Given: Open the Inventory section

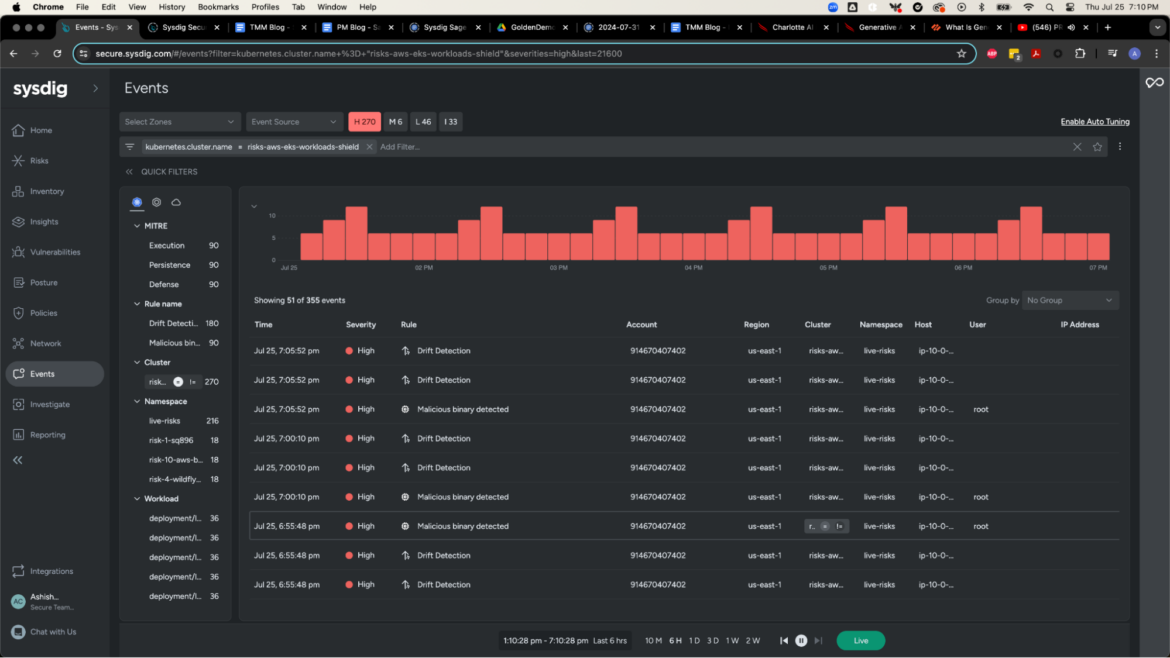Looking at the screenshot, I should click(50, 191).
